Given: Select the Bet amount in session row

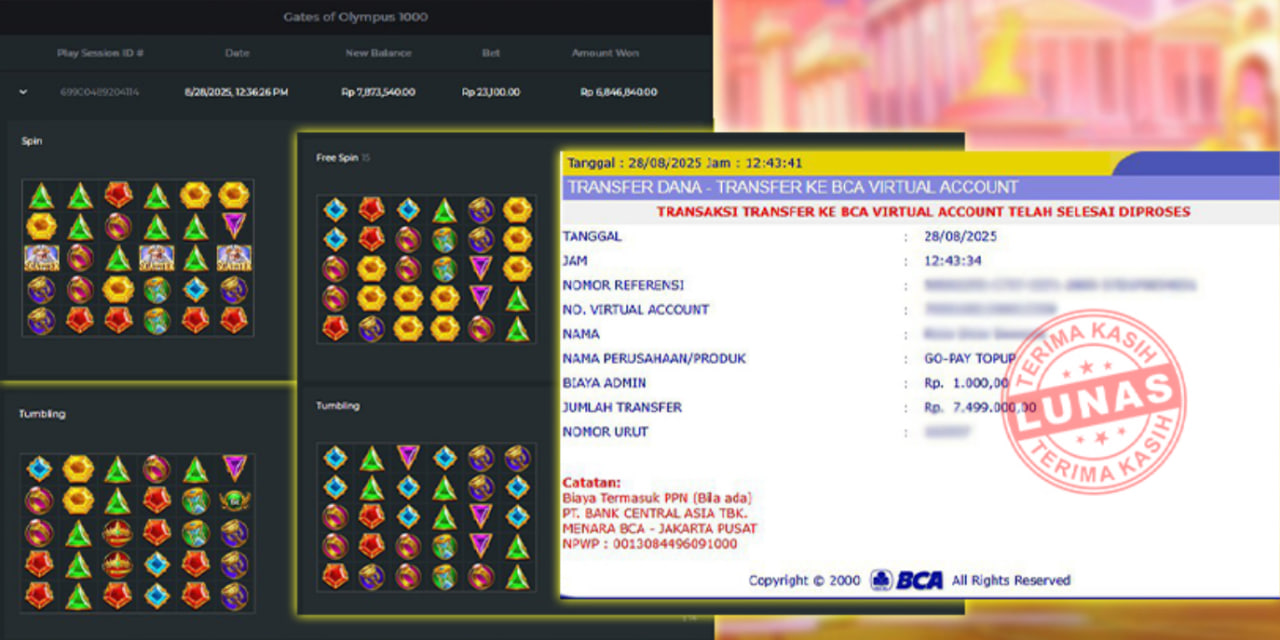Looking at the screenshot, I should coord(490,92).
